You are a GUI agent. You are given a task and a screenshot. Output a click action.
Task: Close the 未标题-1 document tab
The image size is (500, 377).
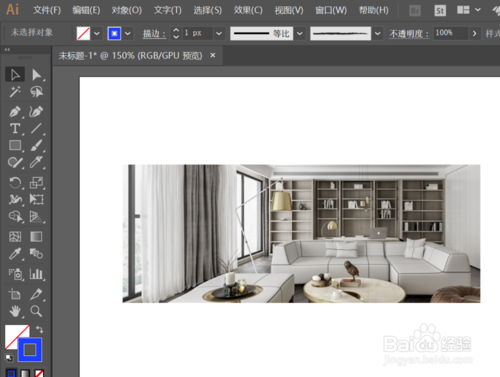point(213,55)
